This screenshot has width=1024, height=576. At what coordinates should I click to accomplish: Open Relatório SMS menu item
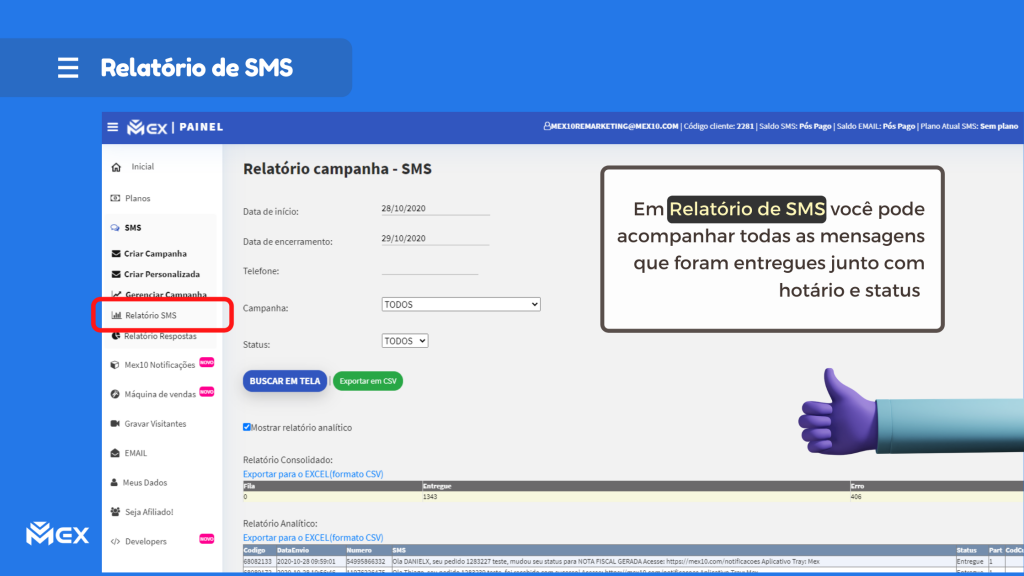click(151, 315)
